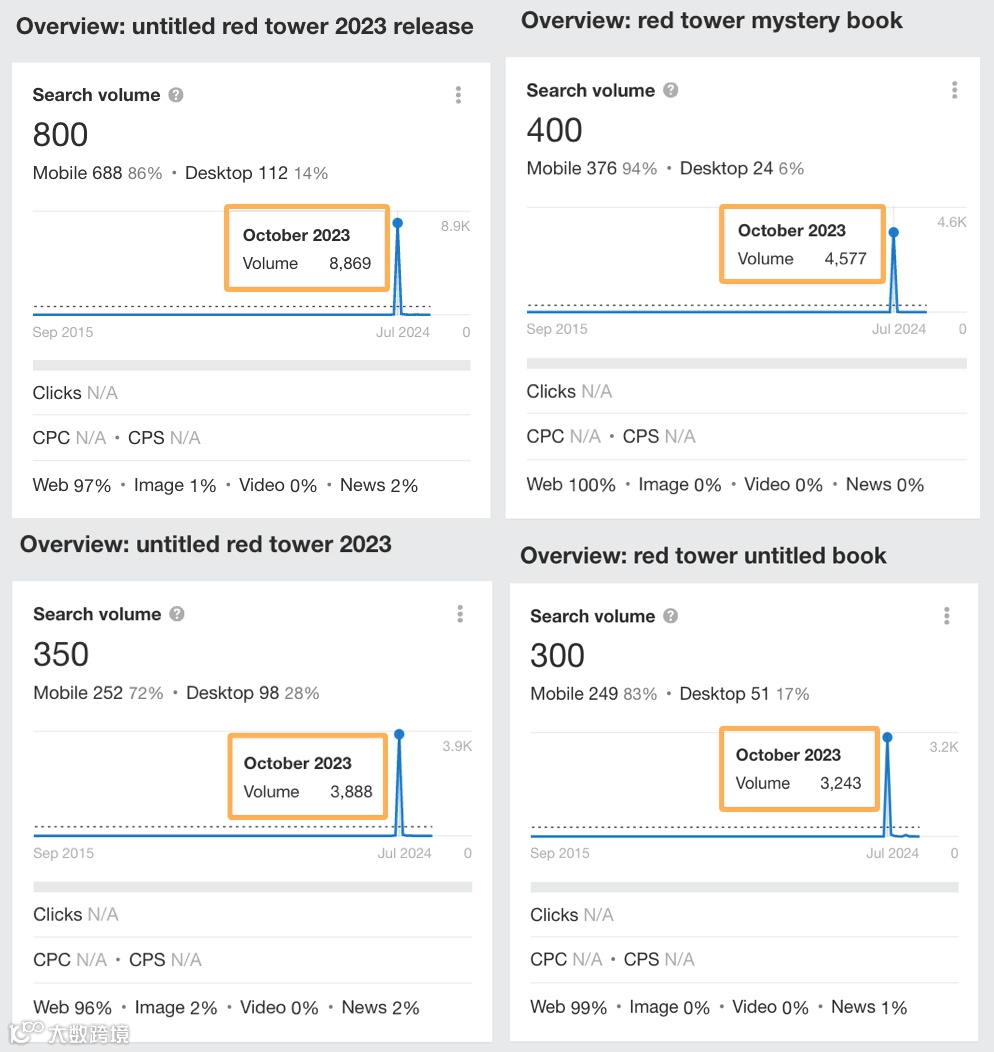Click the watermark logo icon bottom-left
The image size is (994, 1052).
28,1032
